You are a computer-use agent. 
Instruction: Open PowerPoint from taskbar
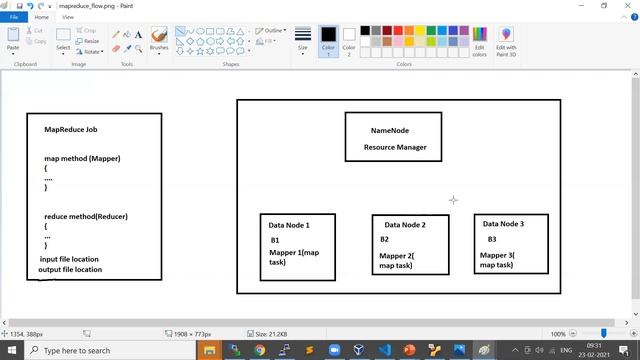pos(409,350)
